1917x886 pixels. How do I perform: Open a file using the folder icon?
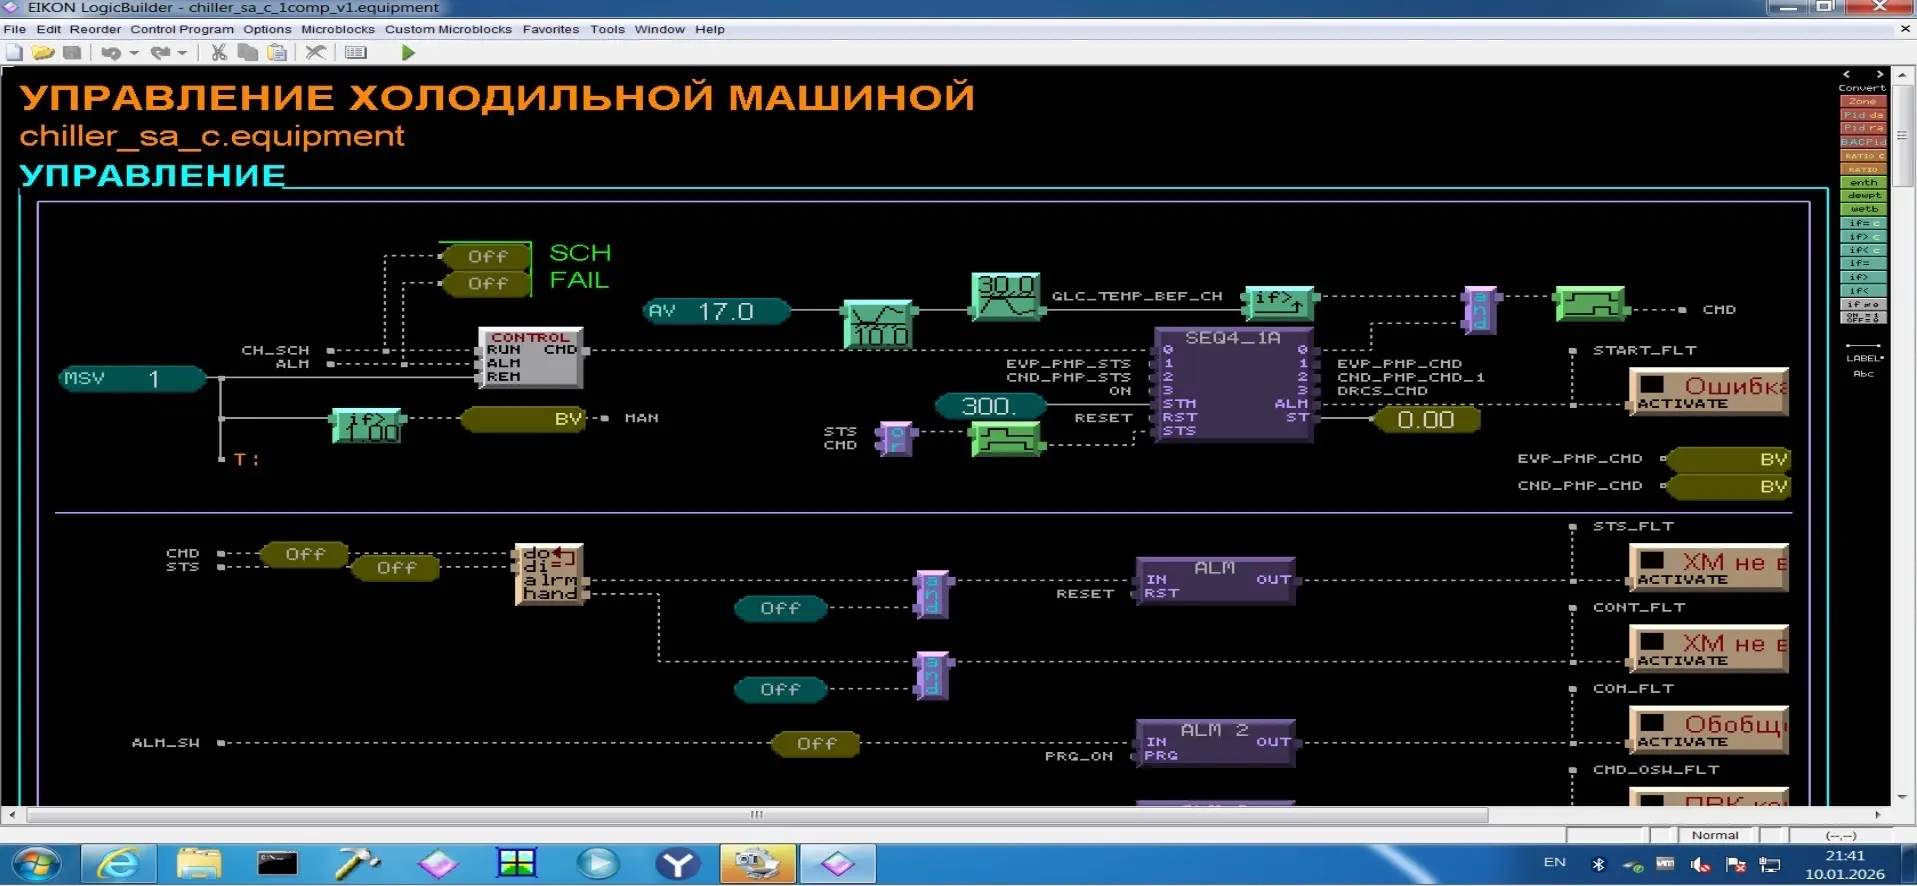click(x=42, y=53)
